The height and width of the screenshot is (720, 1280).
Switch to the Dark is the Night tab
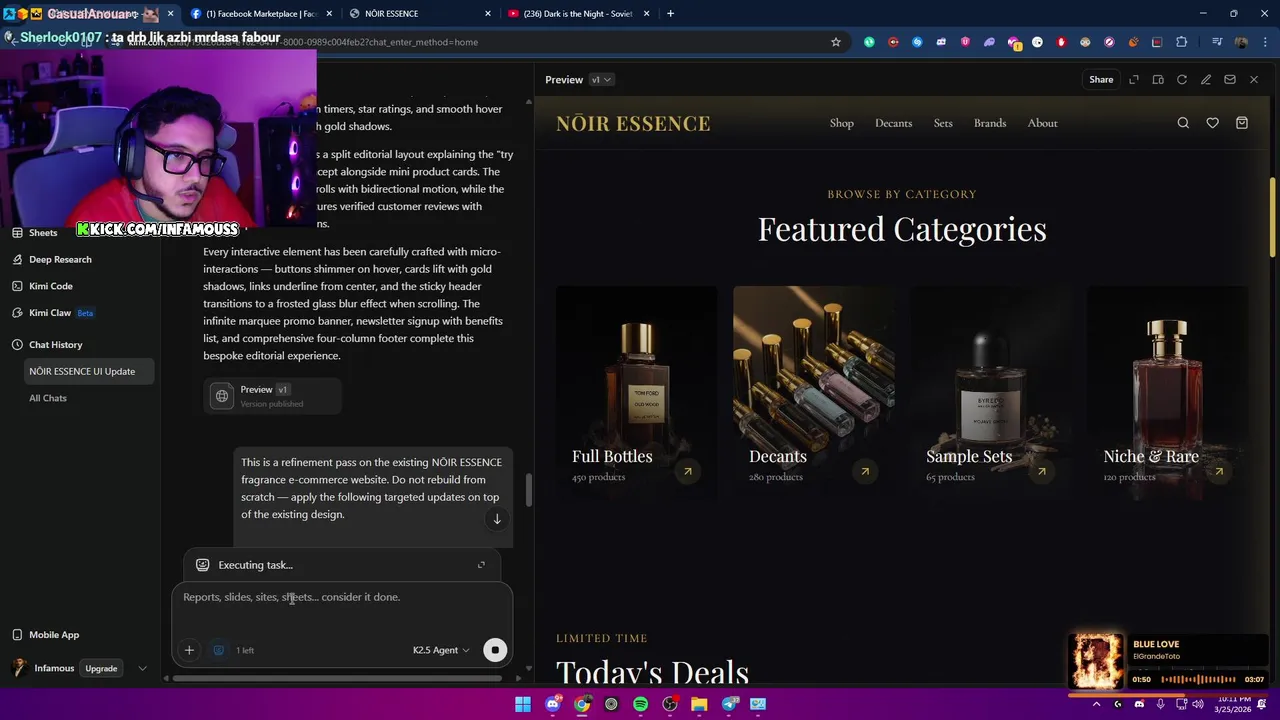point(580,14)
